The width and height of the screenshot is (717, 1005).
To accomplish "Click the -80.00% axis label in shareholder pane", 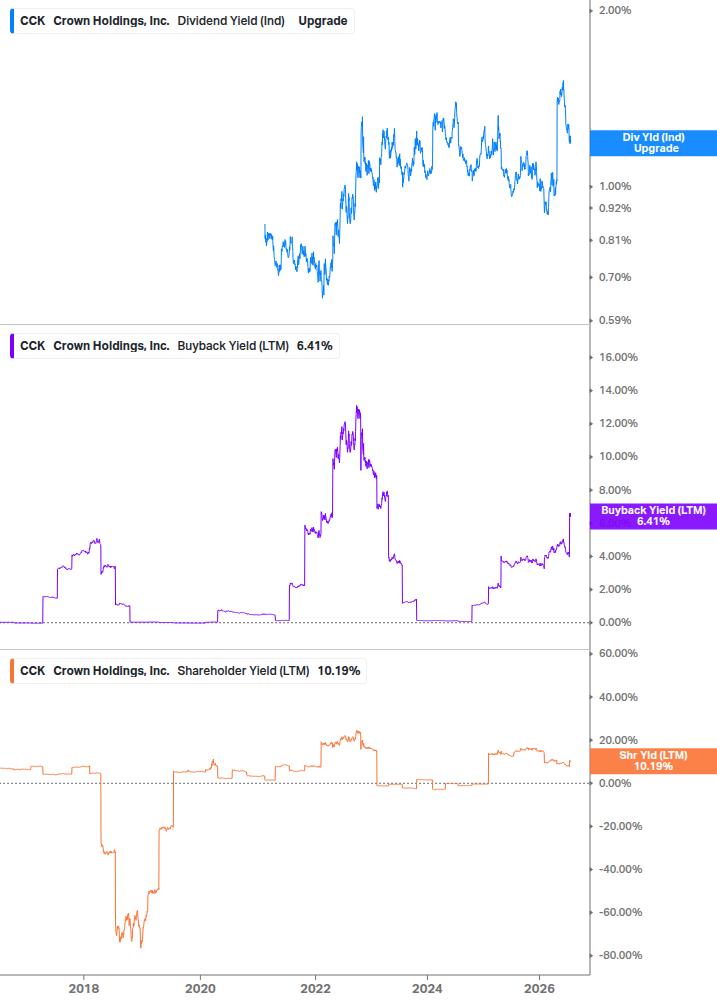I will click(620, 956).
